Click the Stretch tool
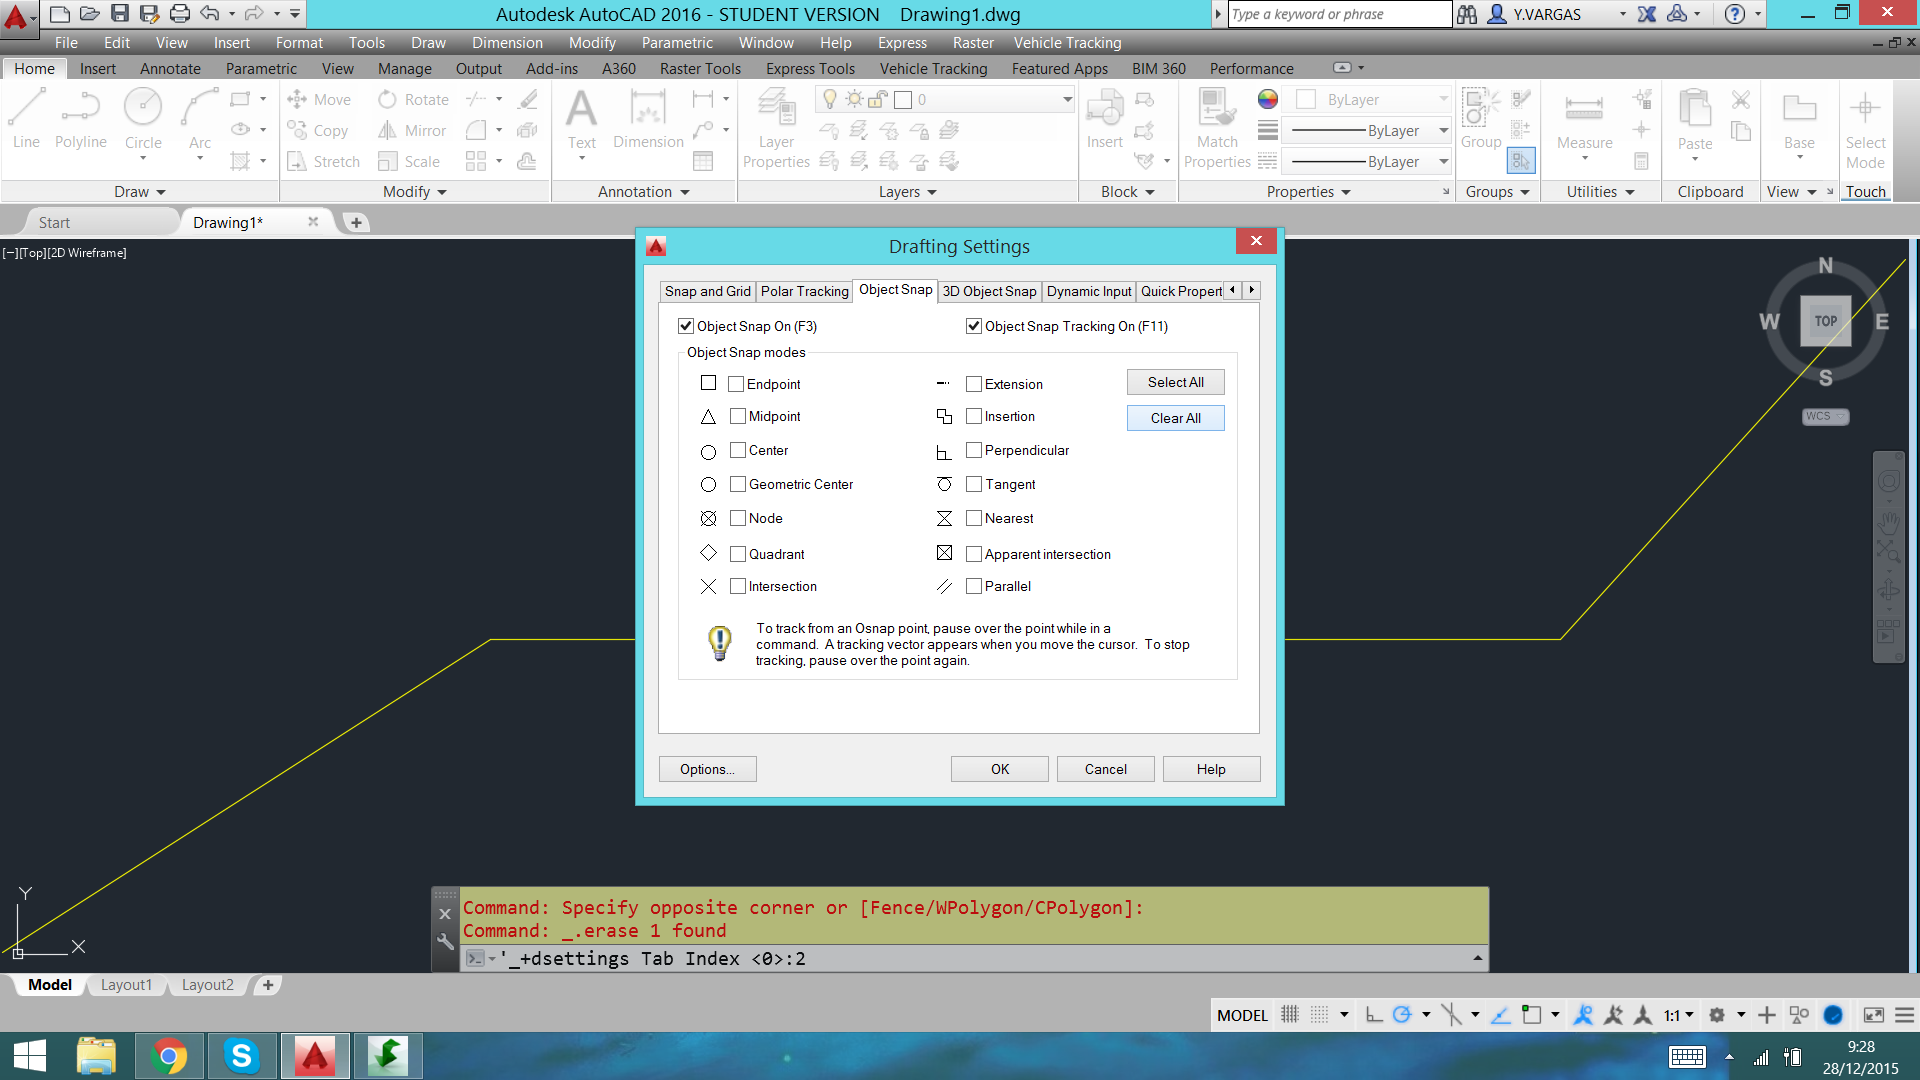The height and width of the screenshot is (1080, 1920). coord(323,161)
